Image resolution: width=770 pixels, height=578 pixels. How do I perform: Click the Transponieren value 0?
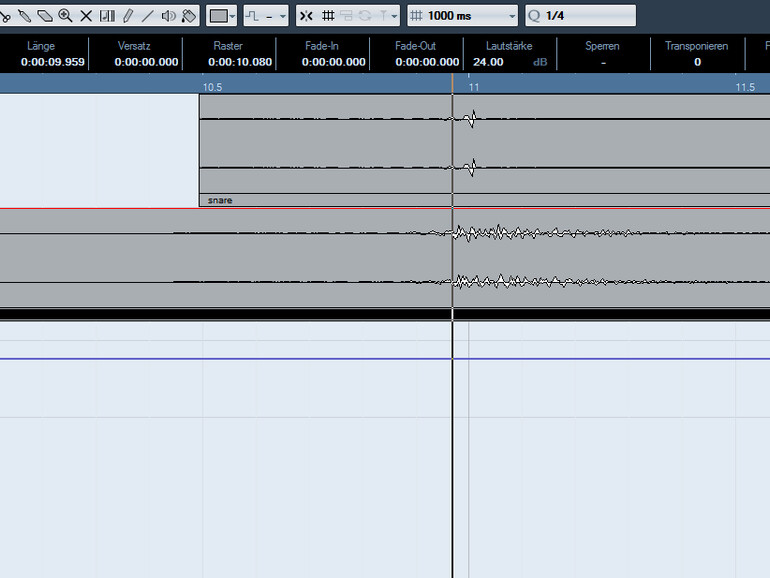pos(697,62)
